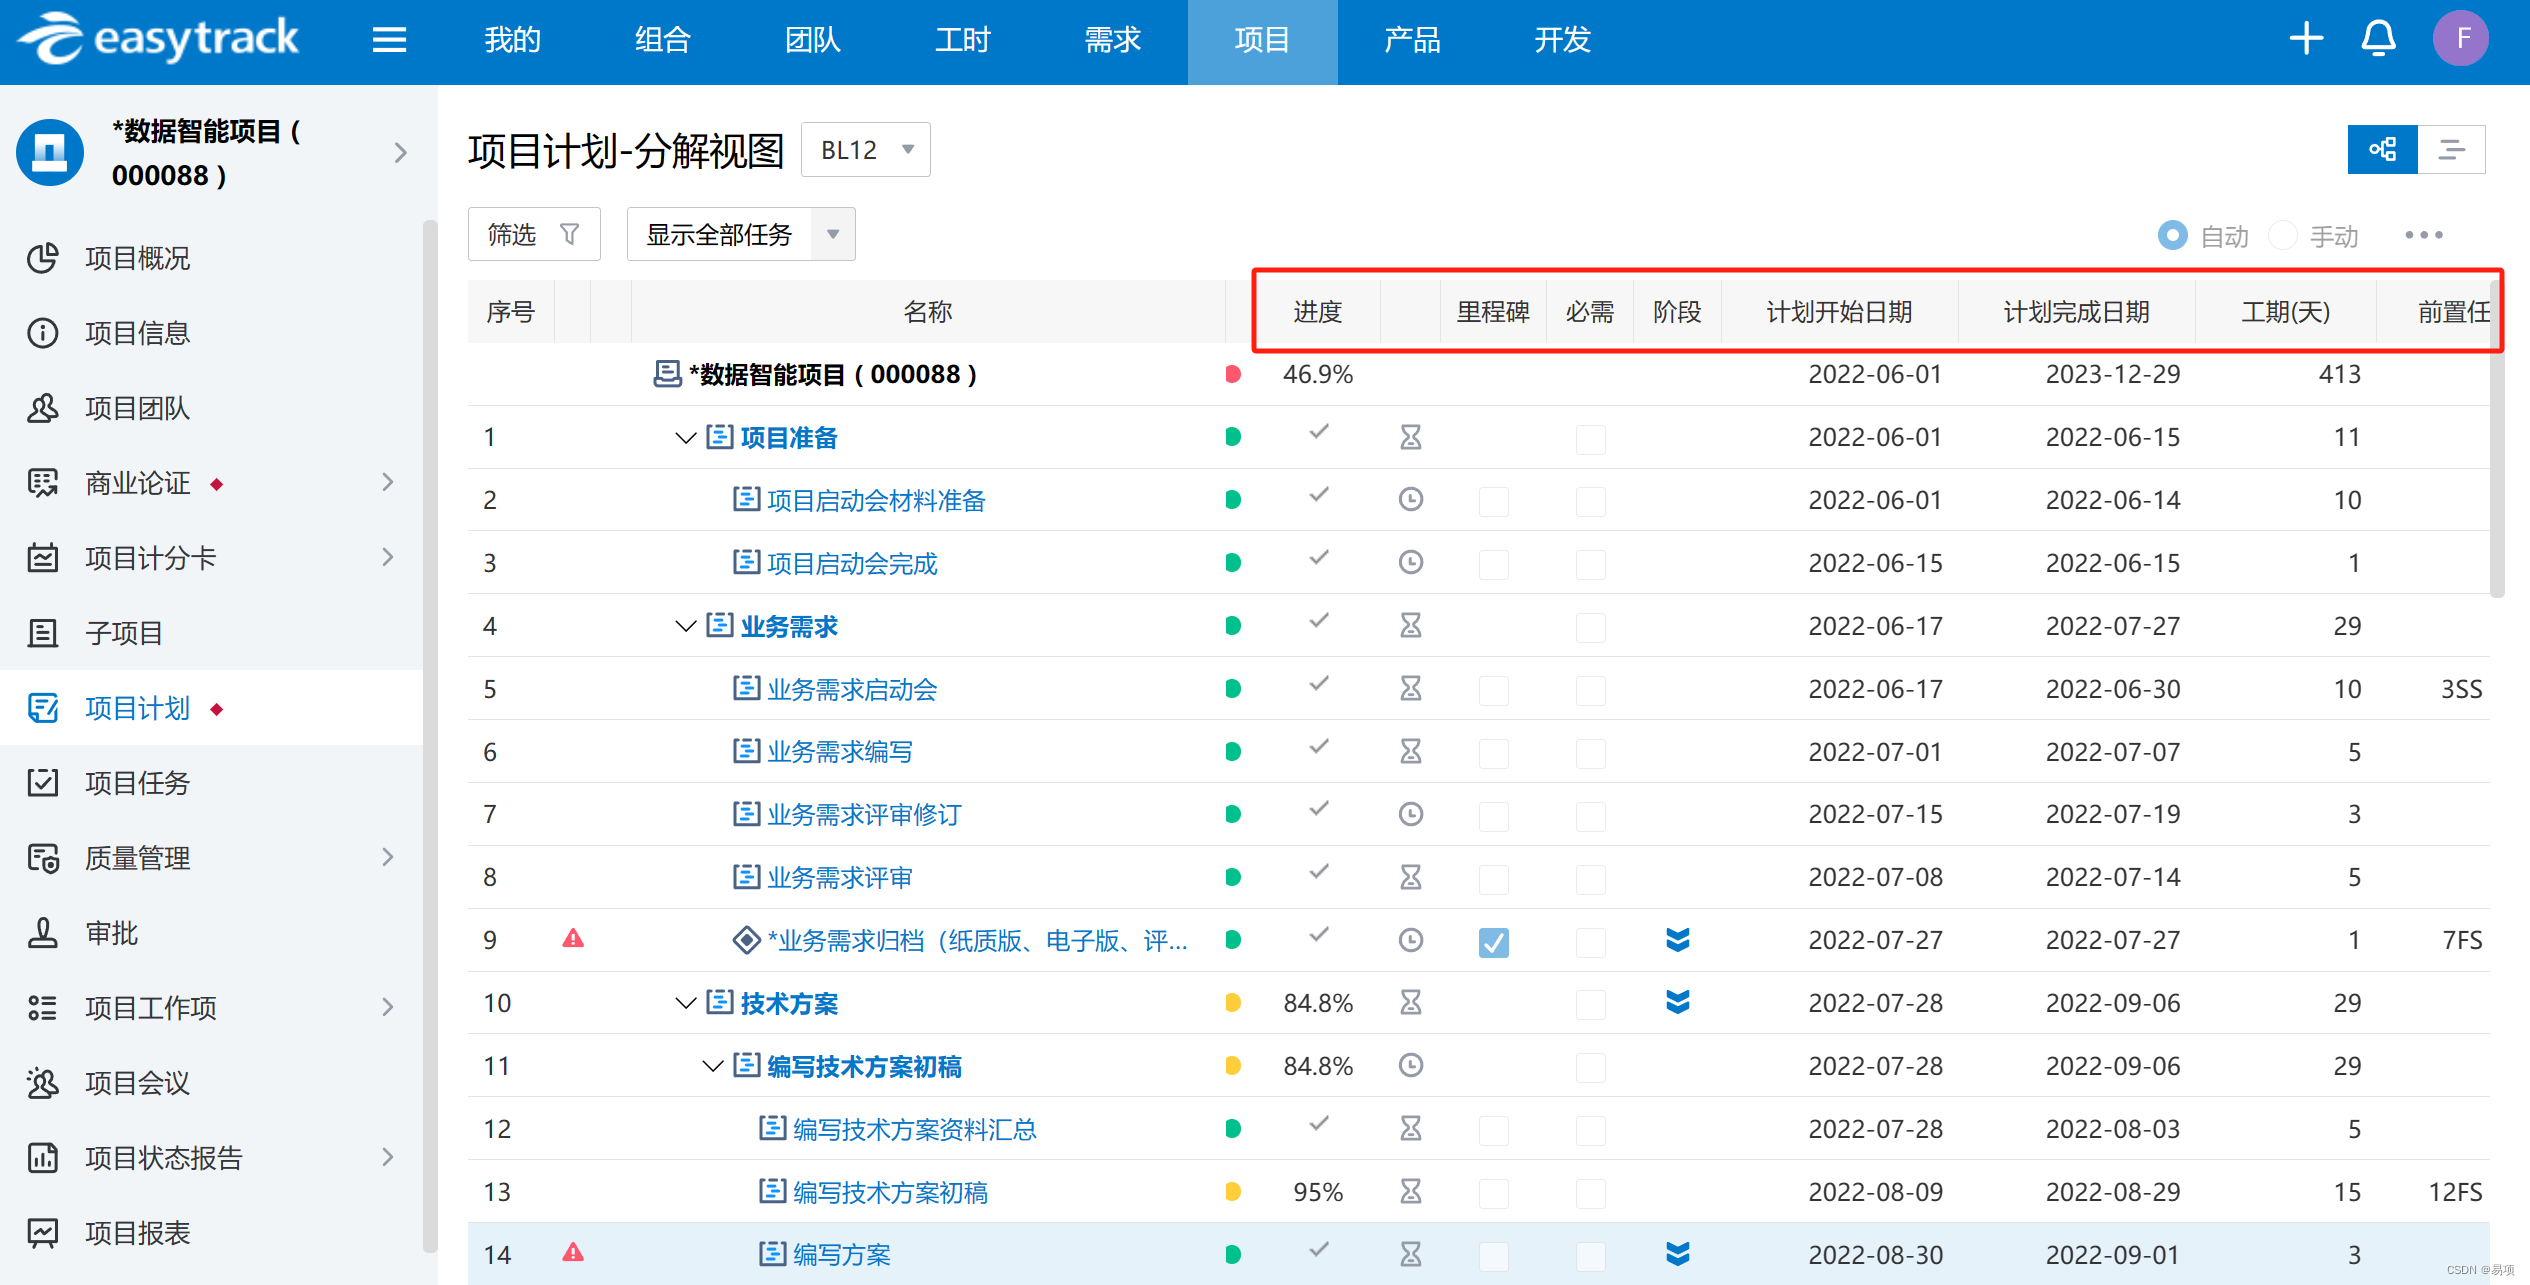This screenshot has width=2530, height=1285.
Task: Click the project root icon beside 数据智能项目
Action: [x=667, y=374]
